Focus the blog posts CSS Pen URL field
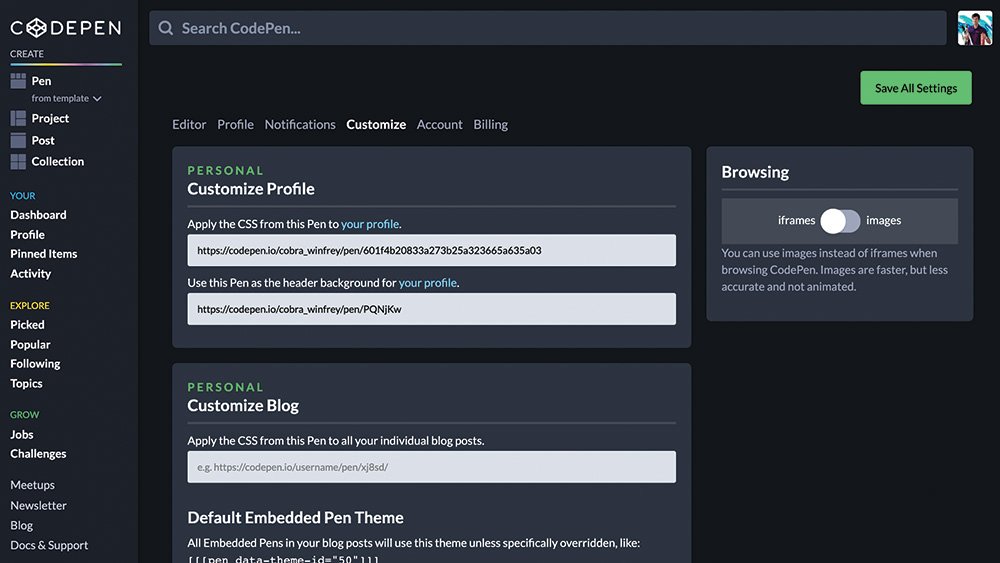1000x563 pixels. click(x=432, y=467)
